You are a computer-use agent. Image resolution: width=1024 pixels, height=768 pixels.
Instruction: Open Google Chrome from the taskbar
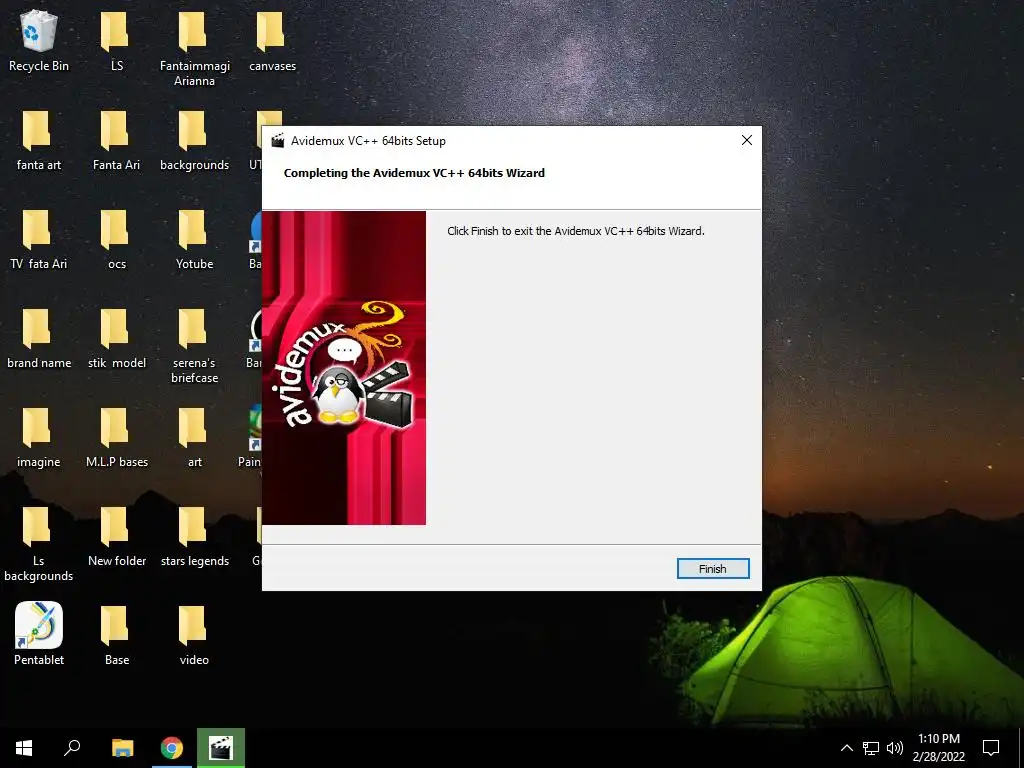click(x=172, y=748)
